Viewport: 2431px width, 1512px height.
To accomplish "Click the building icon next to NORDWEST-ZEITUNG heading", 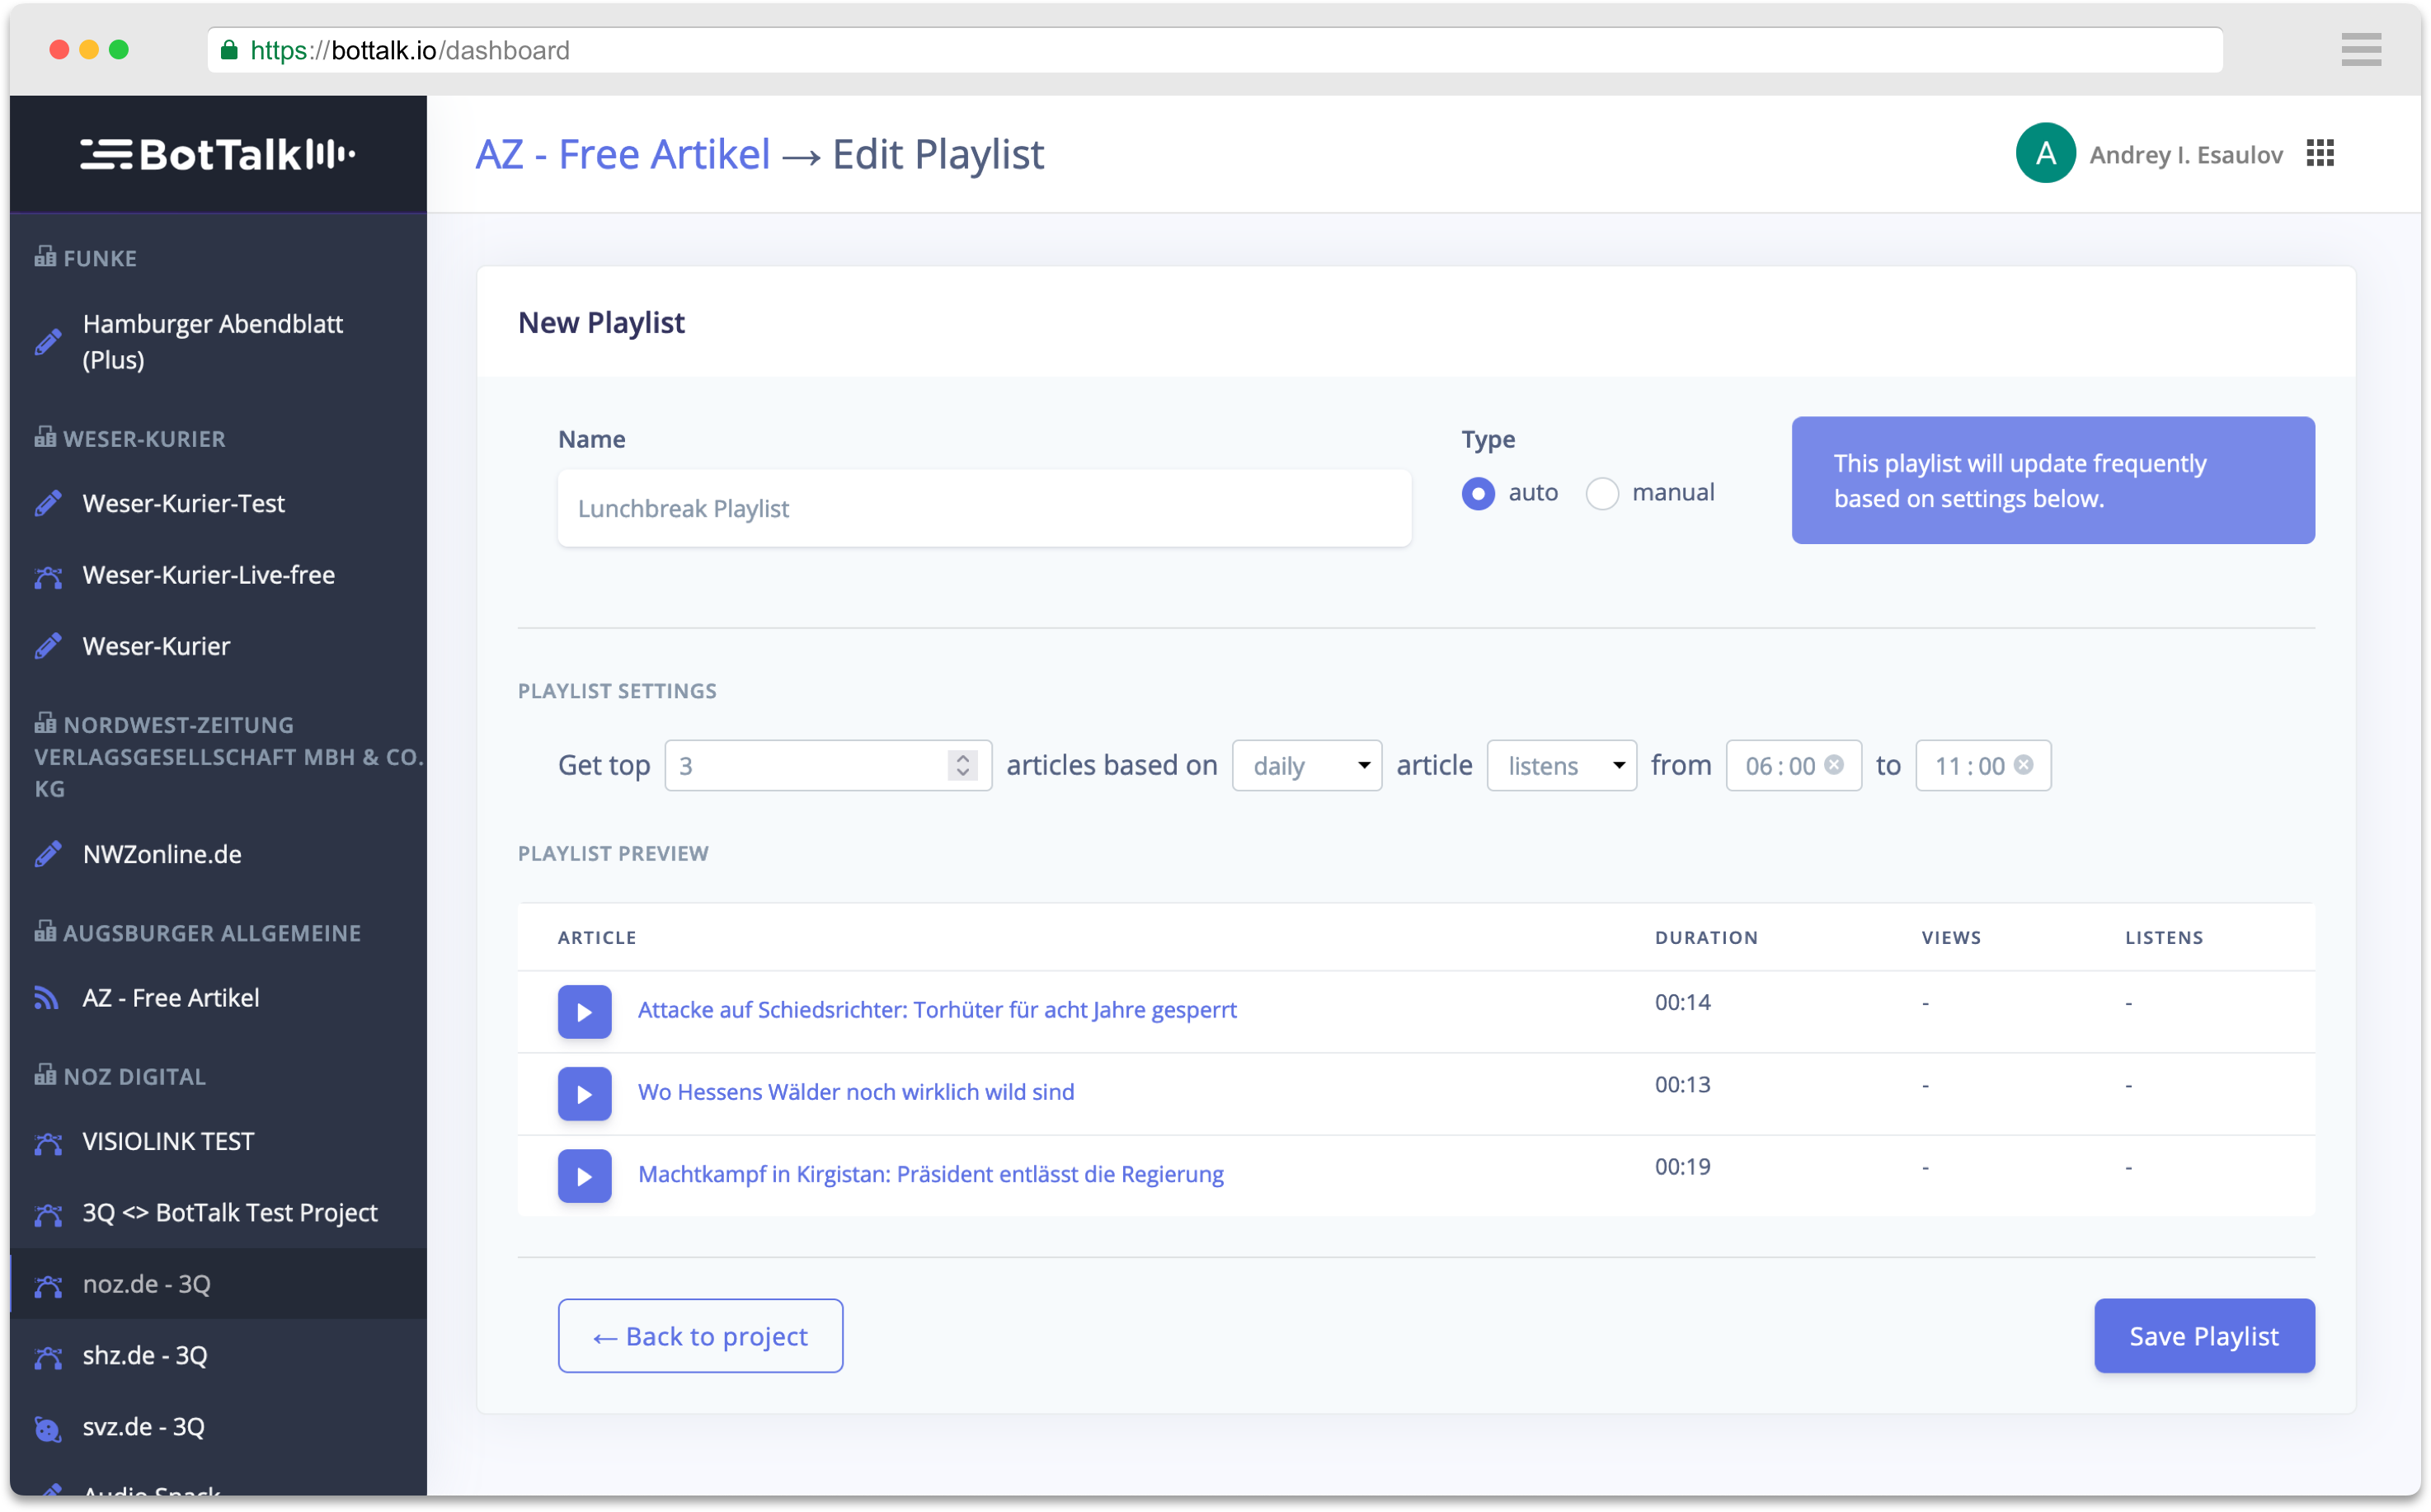I will coord(45,723).
